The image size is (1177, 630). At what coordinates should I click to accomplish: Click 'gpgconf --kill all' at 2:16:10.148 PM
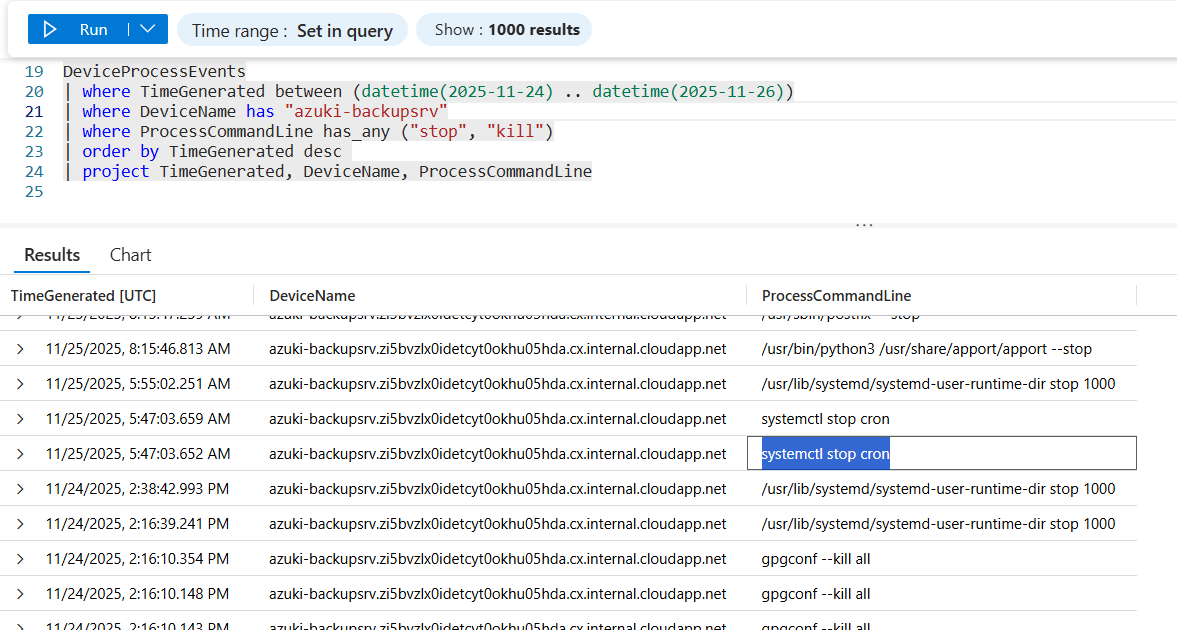coord(816,594)
